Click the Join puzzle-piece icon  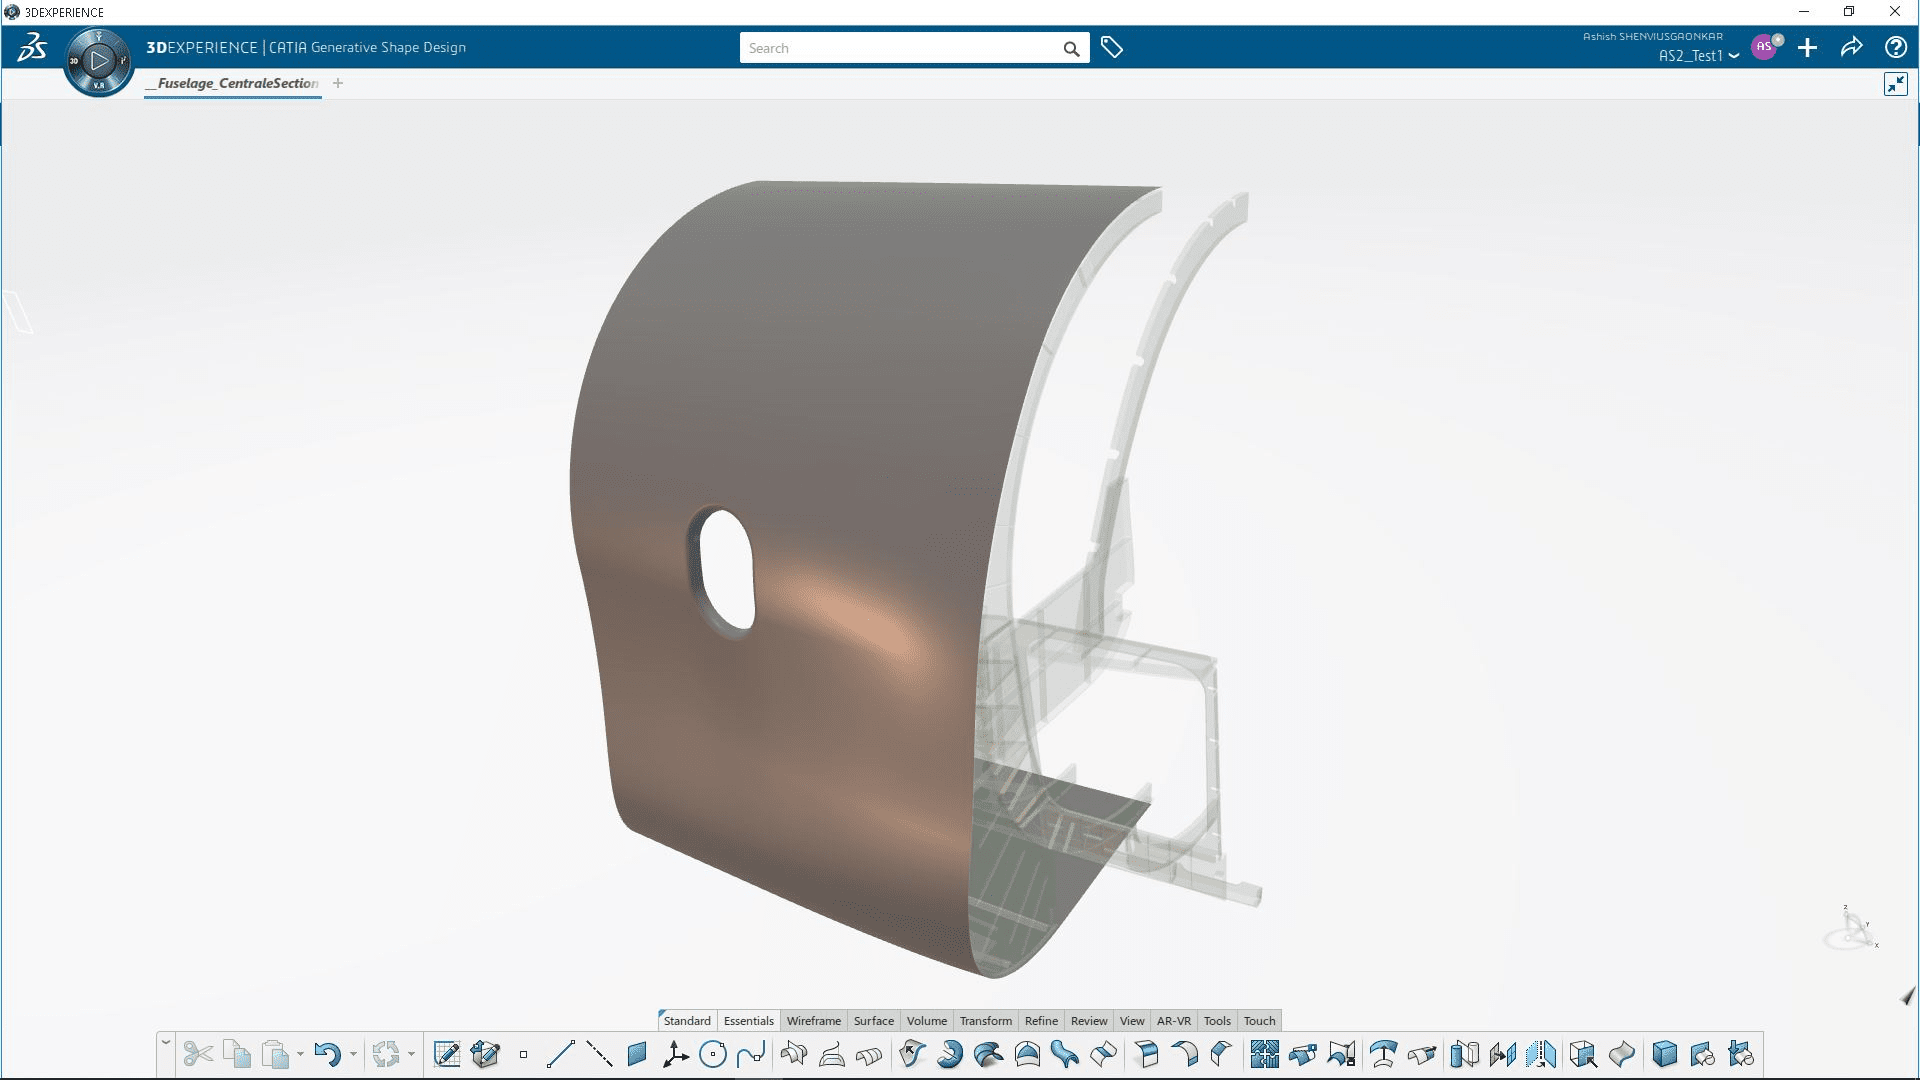point(1264,1054)
